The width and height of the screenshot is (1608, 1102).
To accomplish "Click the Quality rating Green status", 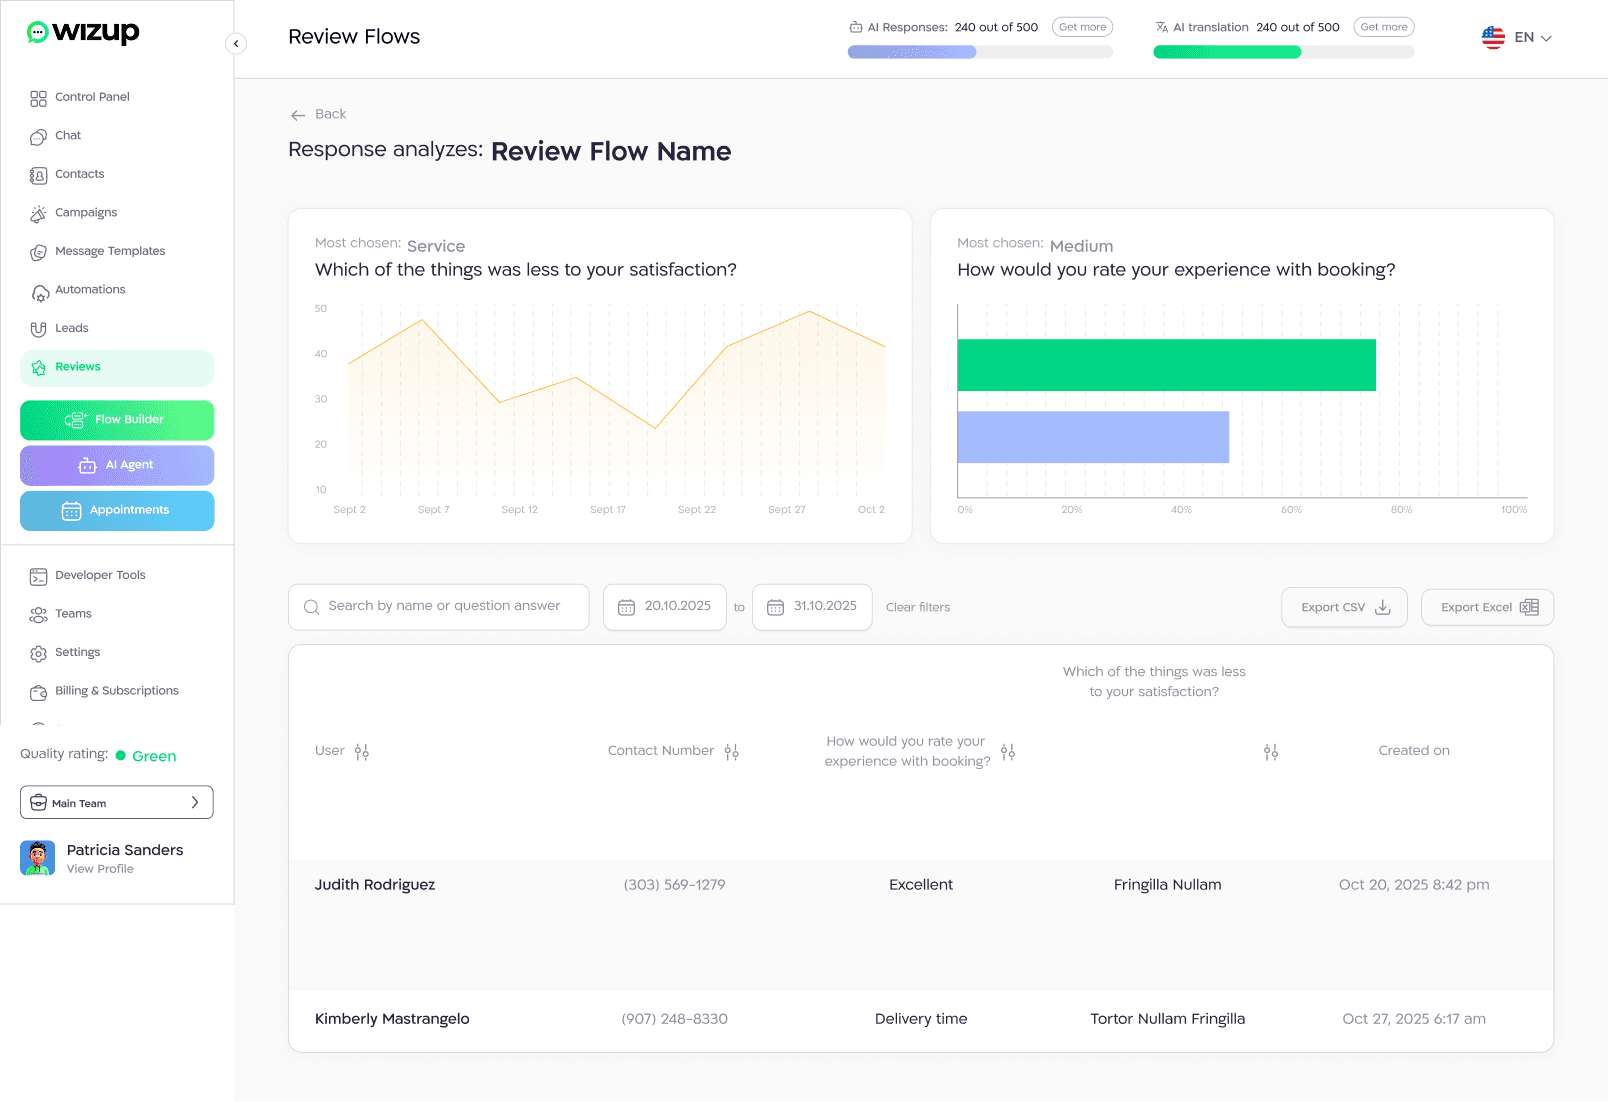I will point(146,756).
